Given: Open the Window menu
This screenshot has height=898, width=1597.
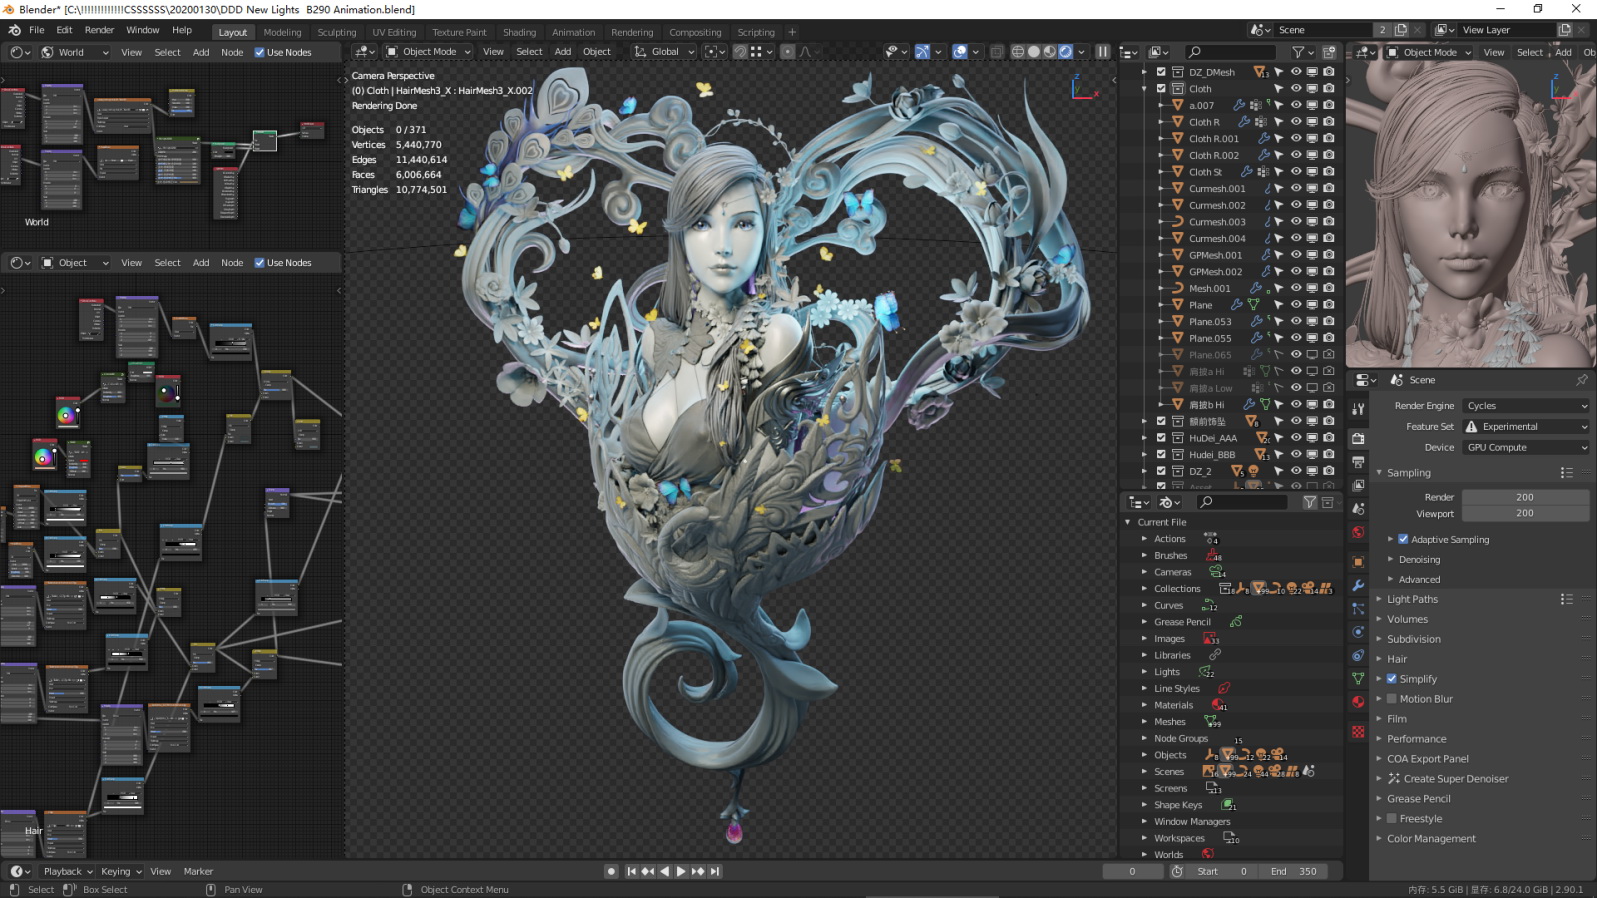Looking at the screenshot, I should (x=143, y=30).
